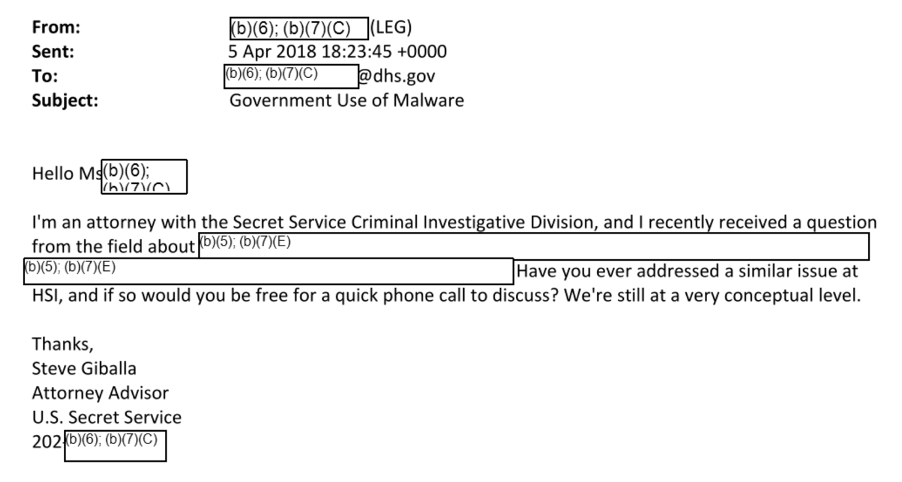This screenshot has height=482, width=902.
Task: Click the subject "Government Use of Malware"
Action: pyautogui.click(x=346, y=99)
